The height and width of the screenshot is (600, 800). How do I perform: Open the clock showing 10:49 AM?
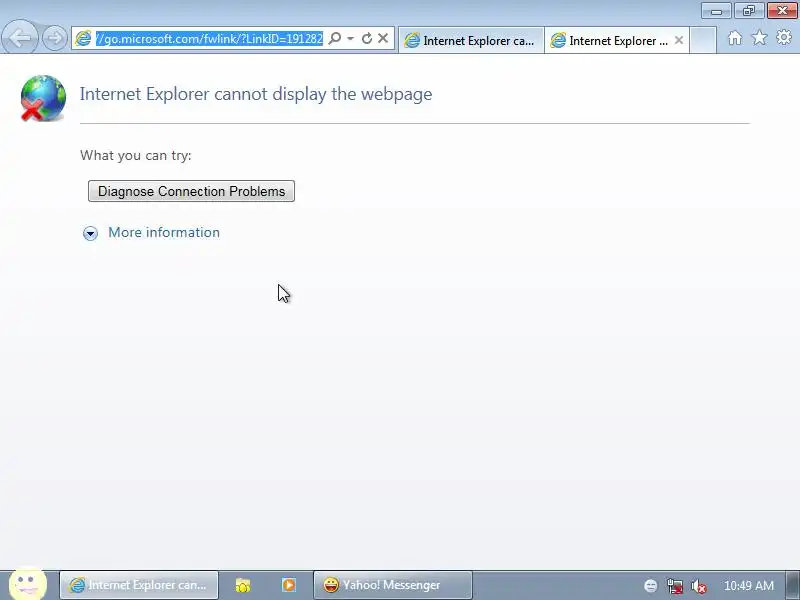(x=748, y=586)
